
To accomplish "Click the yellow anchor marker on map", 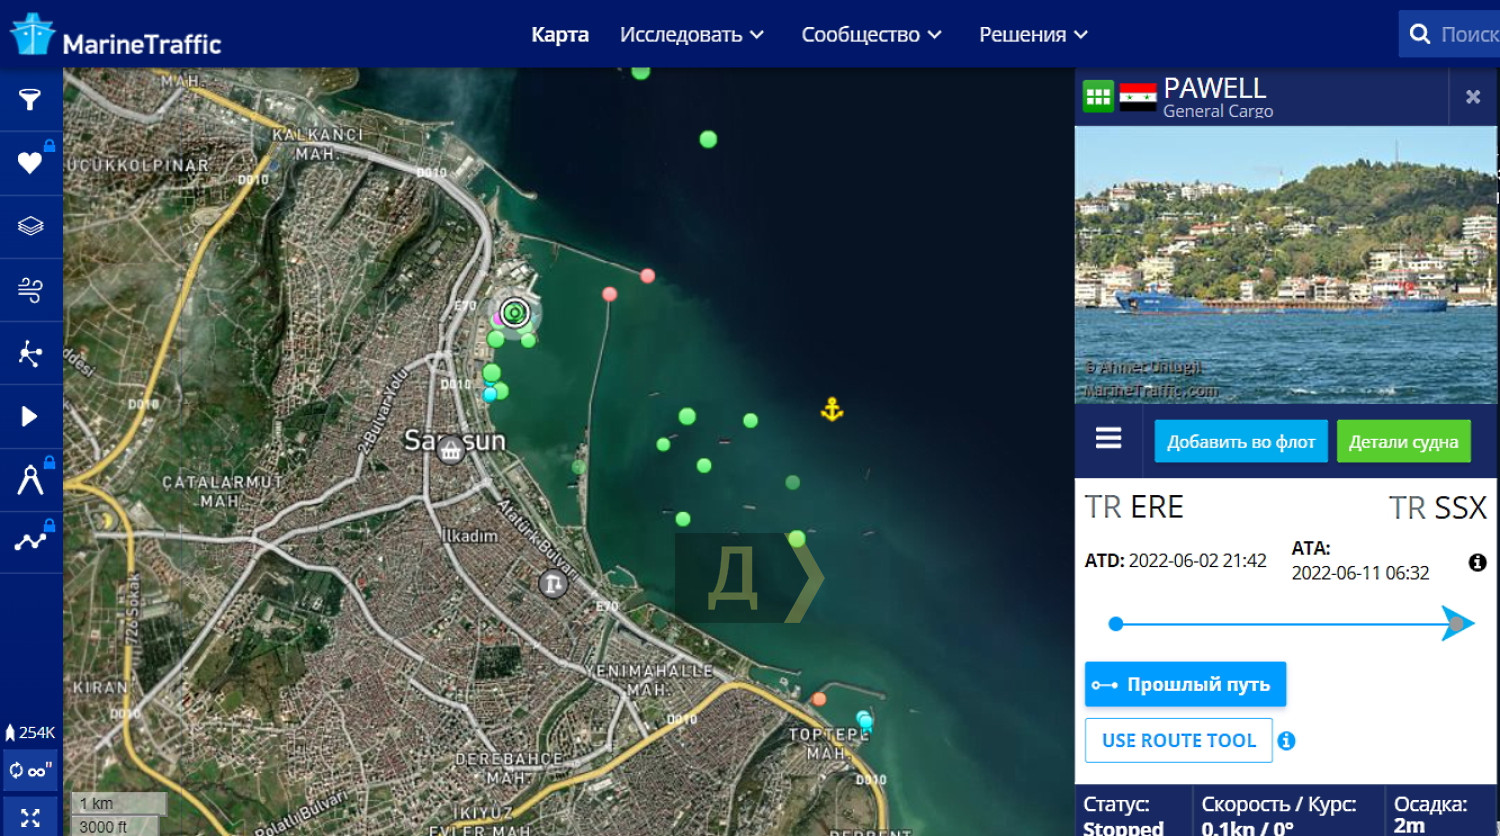I will [x=832, y=409].
